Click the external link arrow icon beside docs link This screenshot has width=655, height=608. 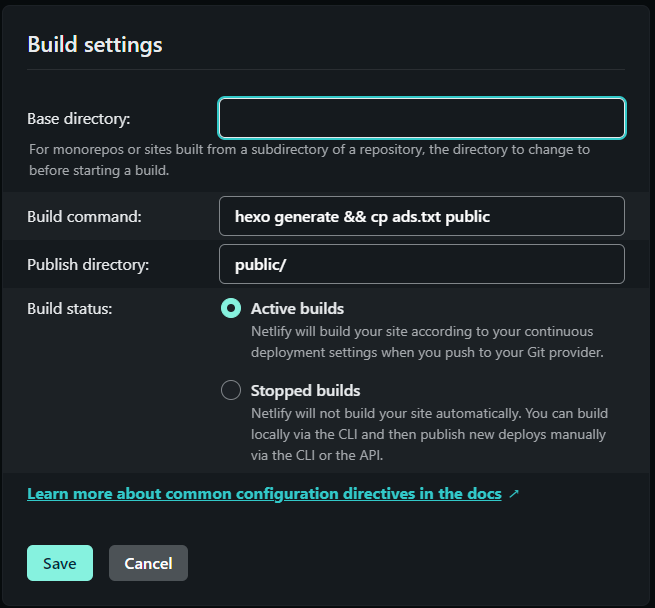tap(514, 494)
